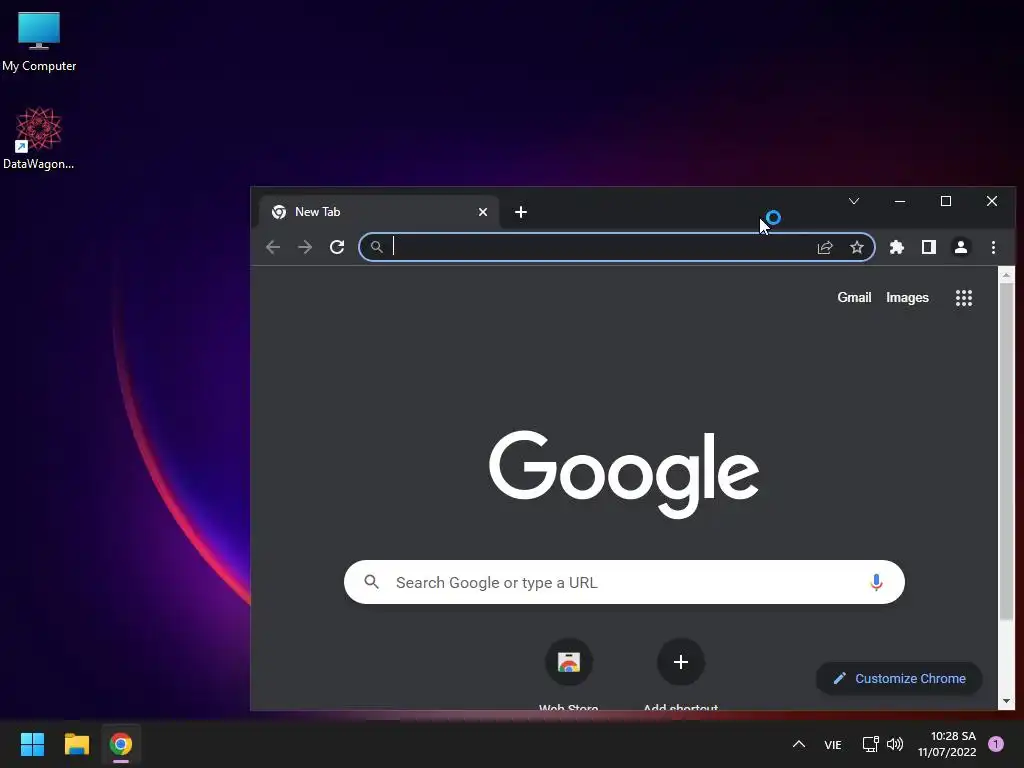This screenshot has width=1024, height=768.
Task: Click the scrollbar up arrow
Action: pos(1006,275)
